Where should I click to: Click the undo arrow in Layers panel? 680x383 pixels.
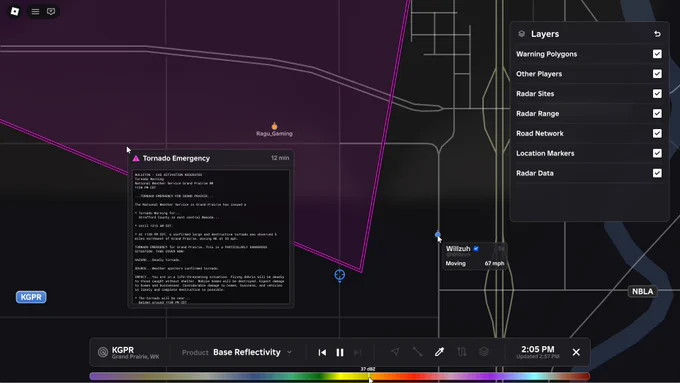click(x=657, y=34)
